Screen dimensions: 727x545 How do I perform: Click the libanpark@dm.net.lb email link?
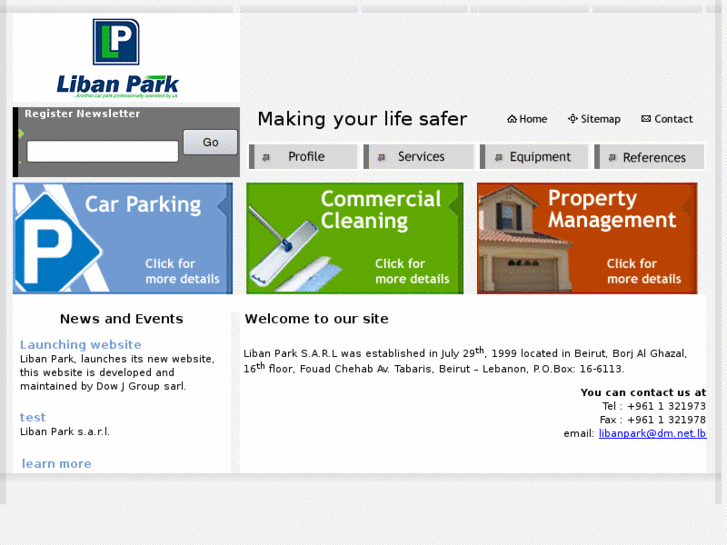(652, 434)
